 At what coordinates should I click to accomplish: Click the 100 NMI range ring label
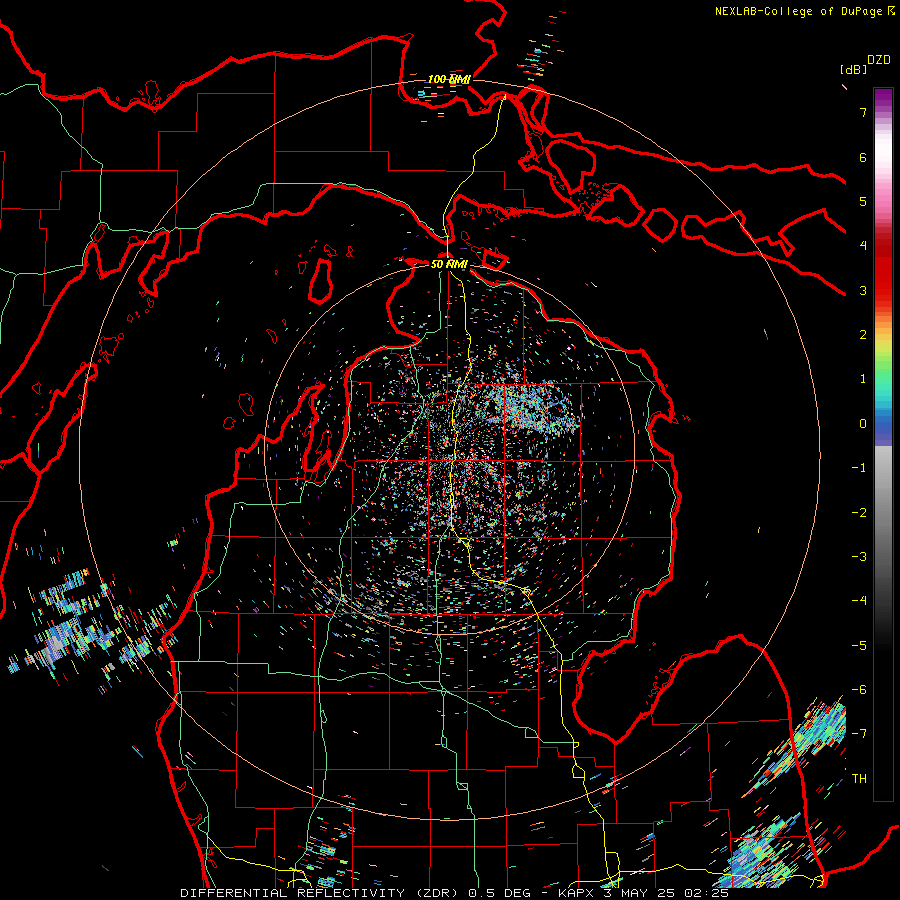click(449, 79)
